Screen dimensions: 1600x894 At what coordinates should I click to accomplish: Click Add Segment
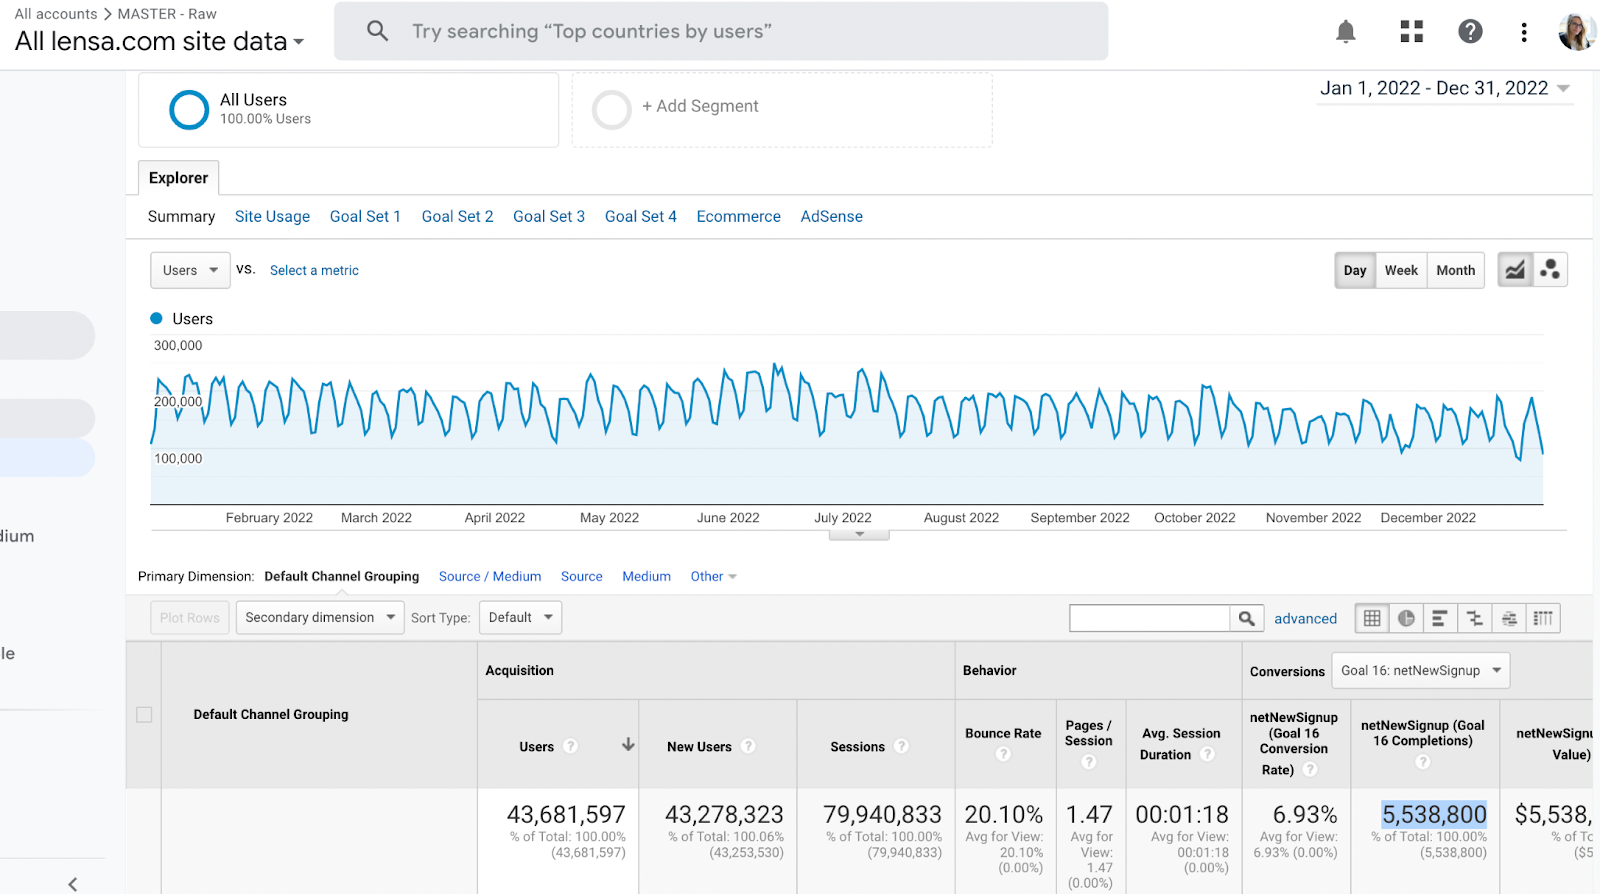[x=700, y=106]
